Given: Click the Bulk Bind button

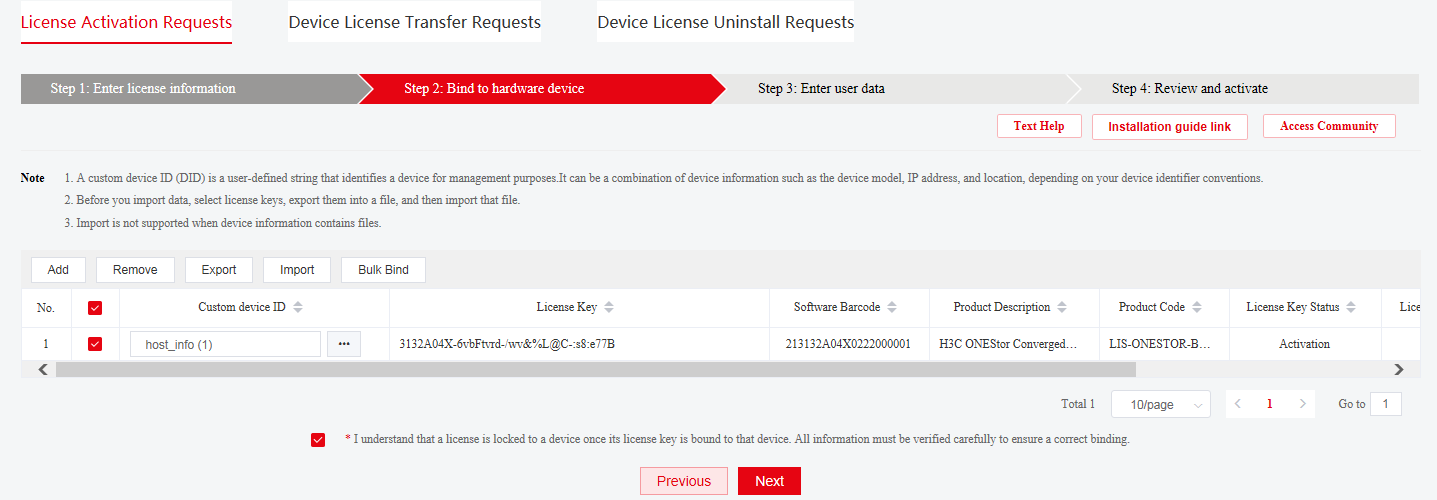Looking at the screenshot, I should [383, 270].
